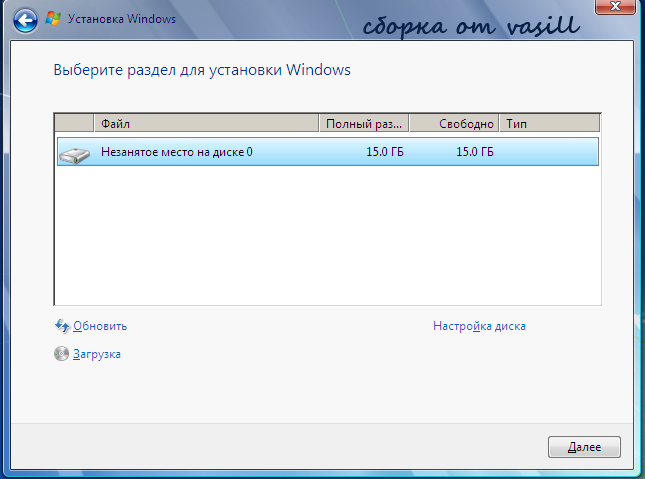
Task: Click the 15.0 ГБ total size value
Action: pyautogui.click(x=385, y=152)
